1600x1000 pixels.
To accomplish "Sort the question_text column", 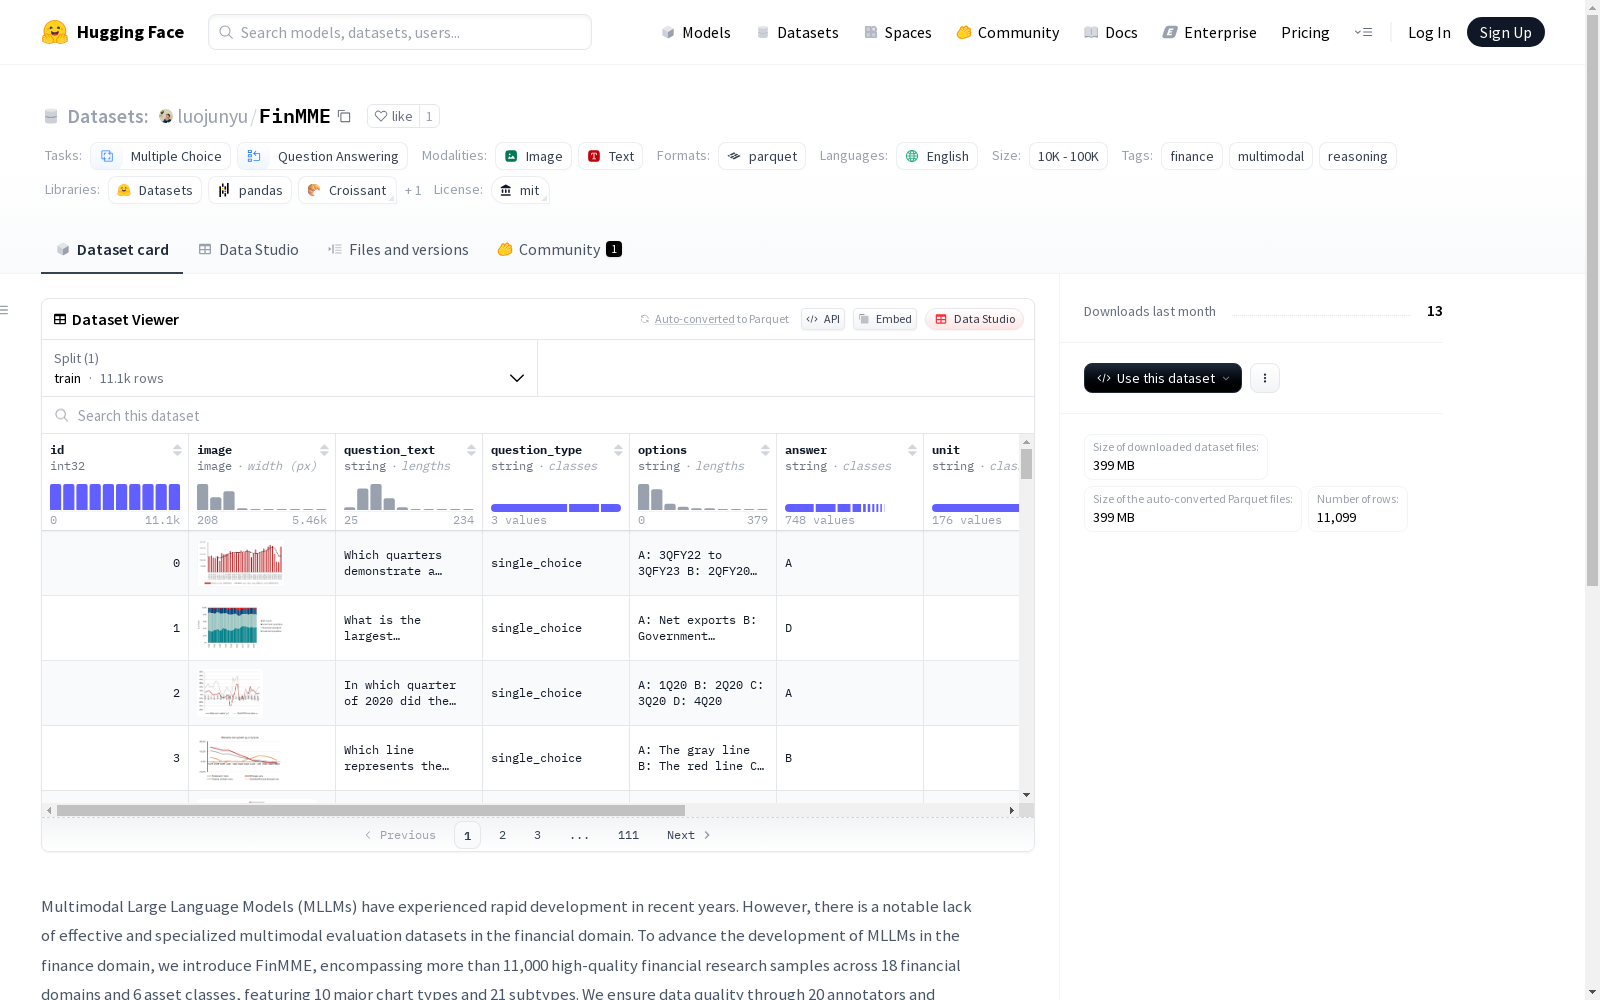I will pos(471,450).
